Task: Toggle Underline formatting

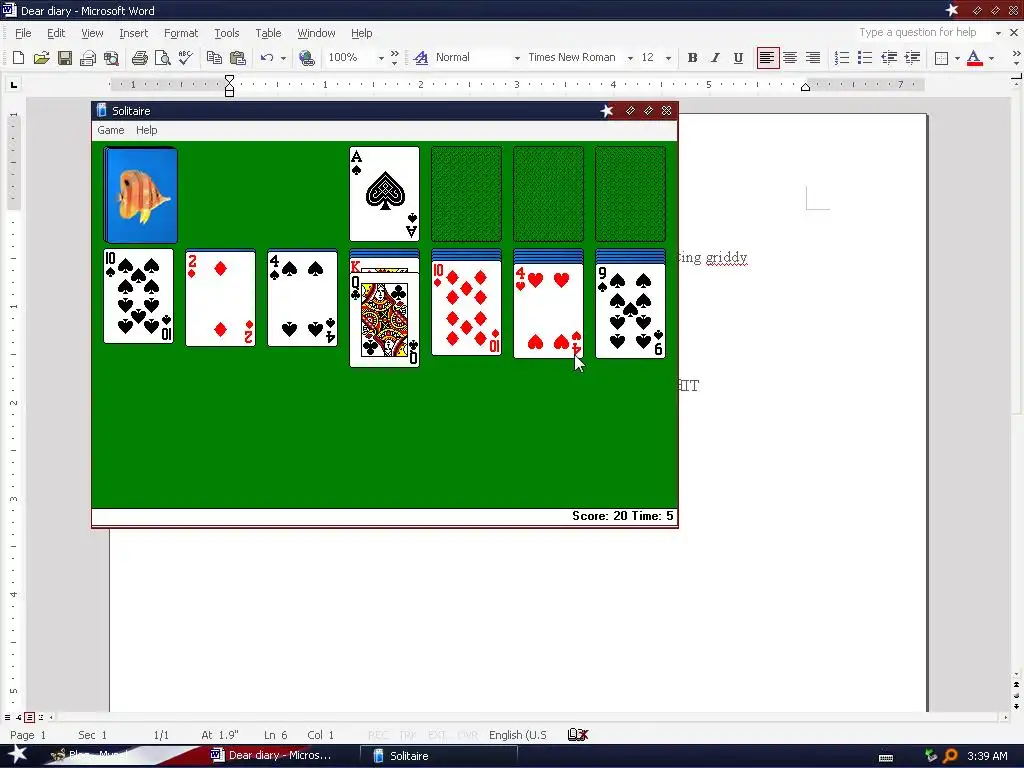Action: click(x=738, y=58)
